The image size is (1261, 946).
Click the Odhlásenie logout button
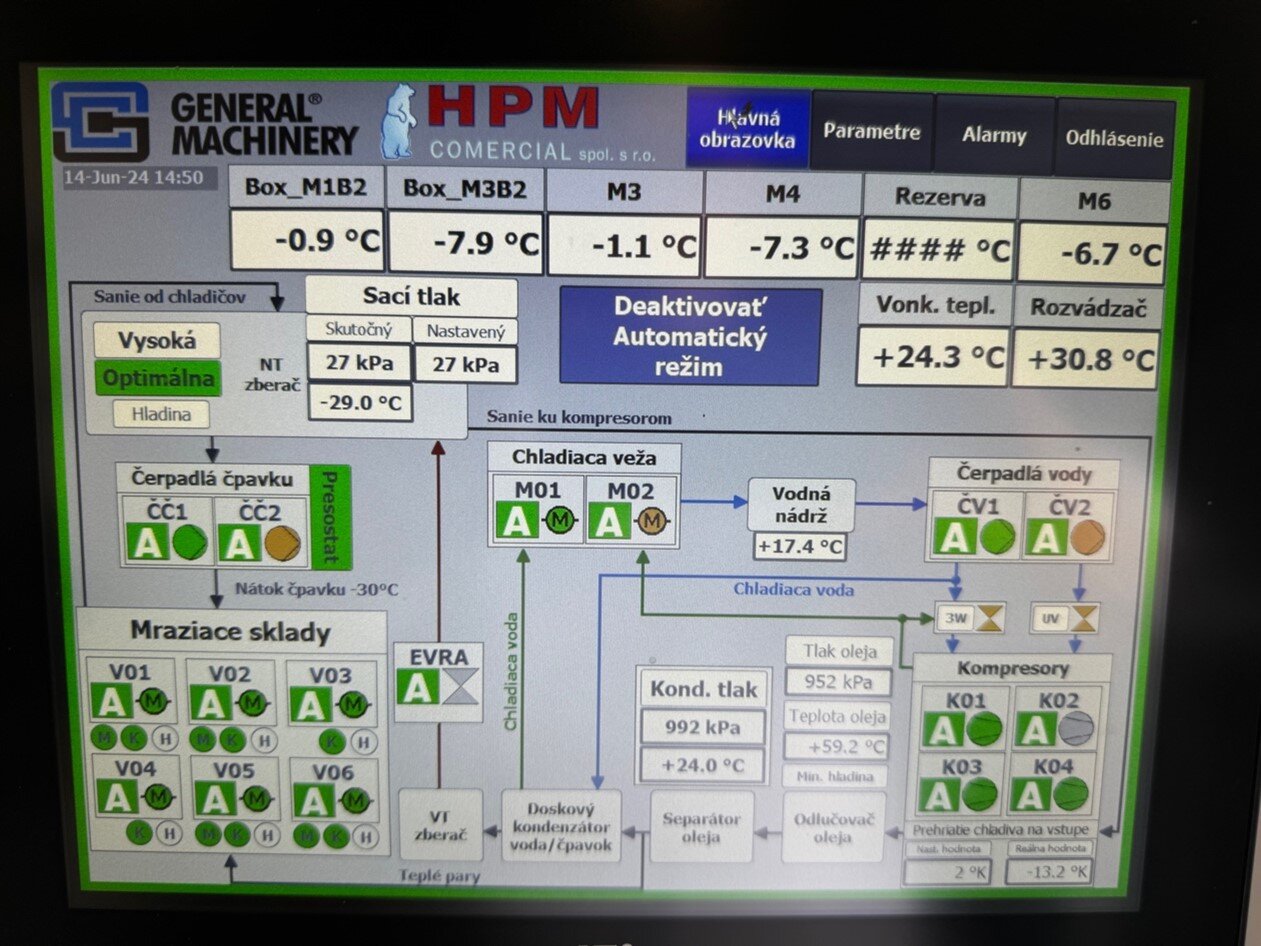[x=1114, y=139]
